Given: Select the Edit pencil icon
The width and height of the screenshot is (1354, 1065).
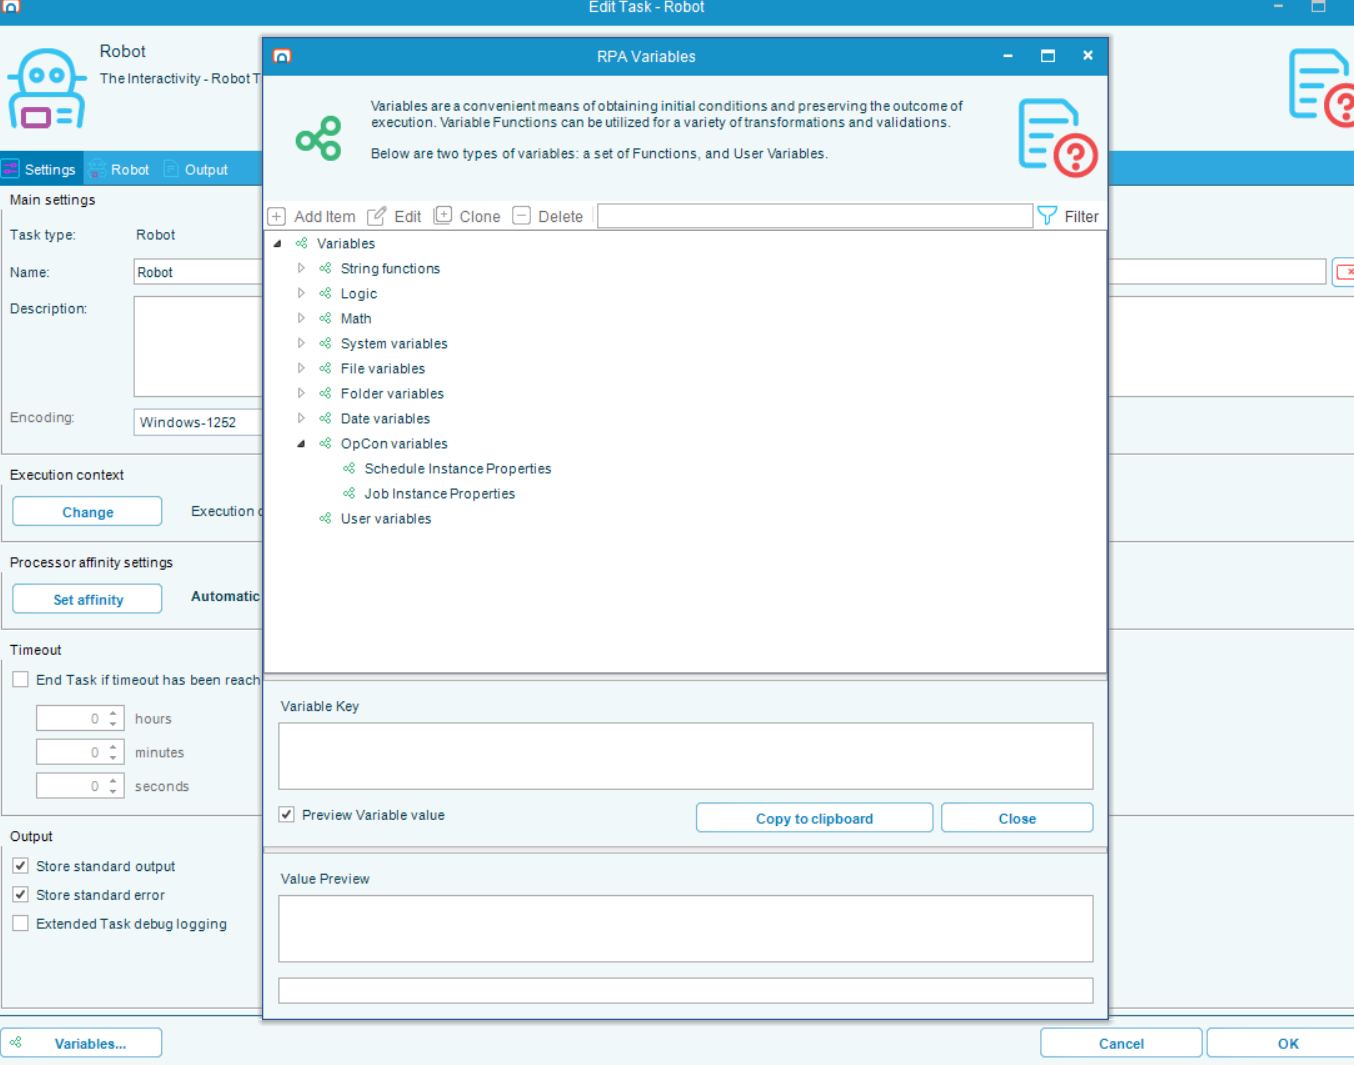Looking at the screenshot, I should click(377, 215).
